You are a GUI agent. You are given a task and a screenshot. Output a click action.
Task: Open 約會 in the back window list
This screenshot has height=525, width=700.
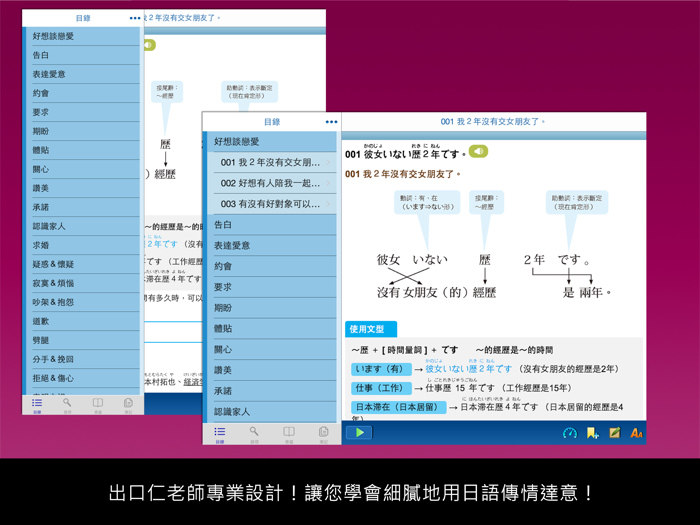(x=83, y=93)
